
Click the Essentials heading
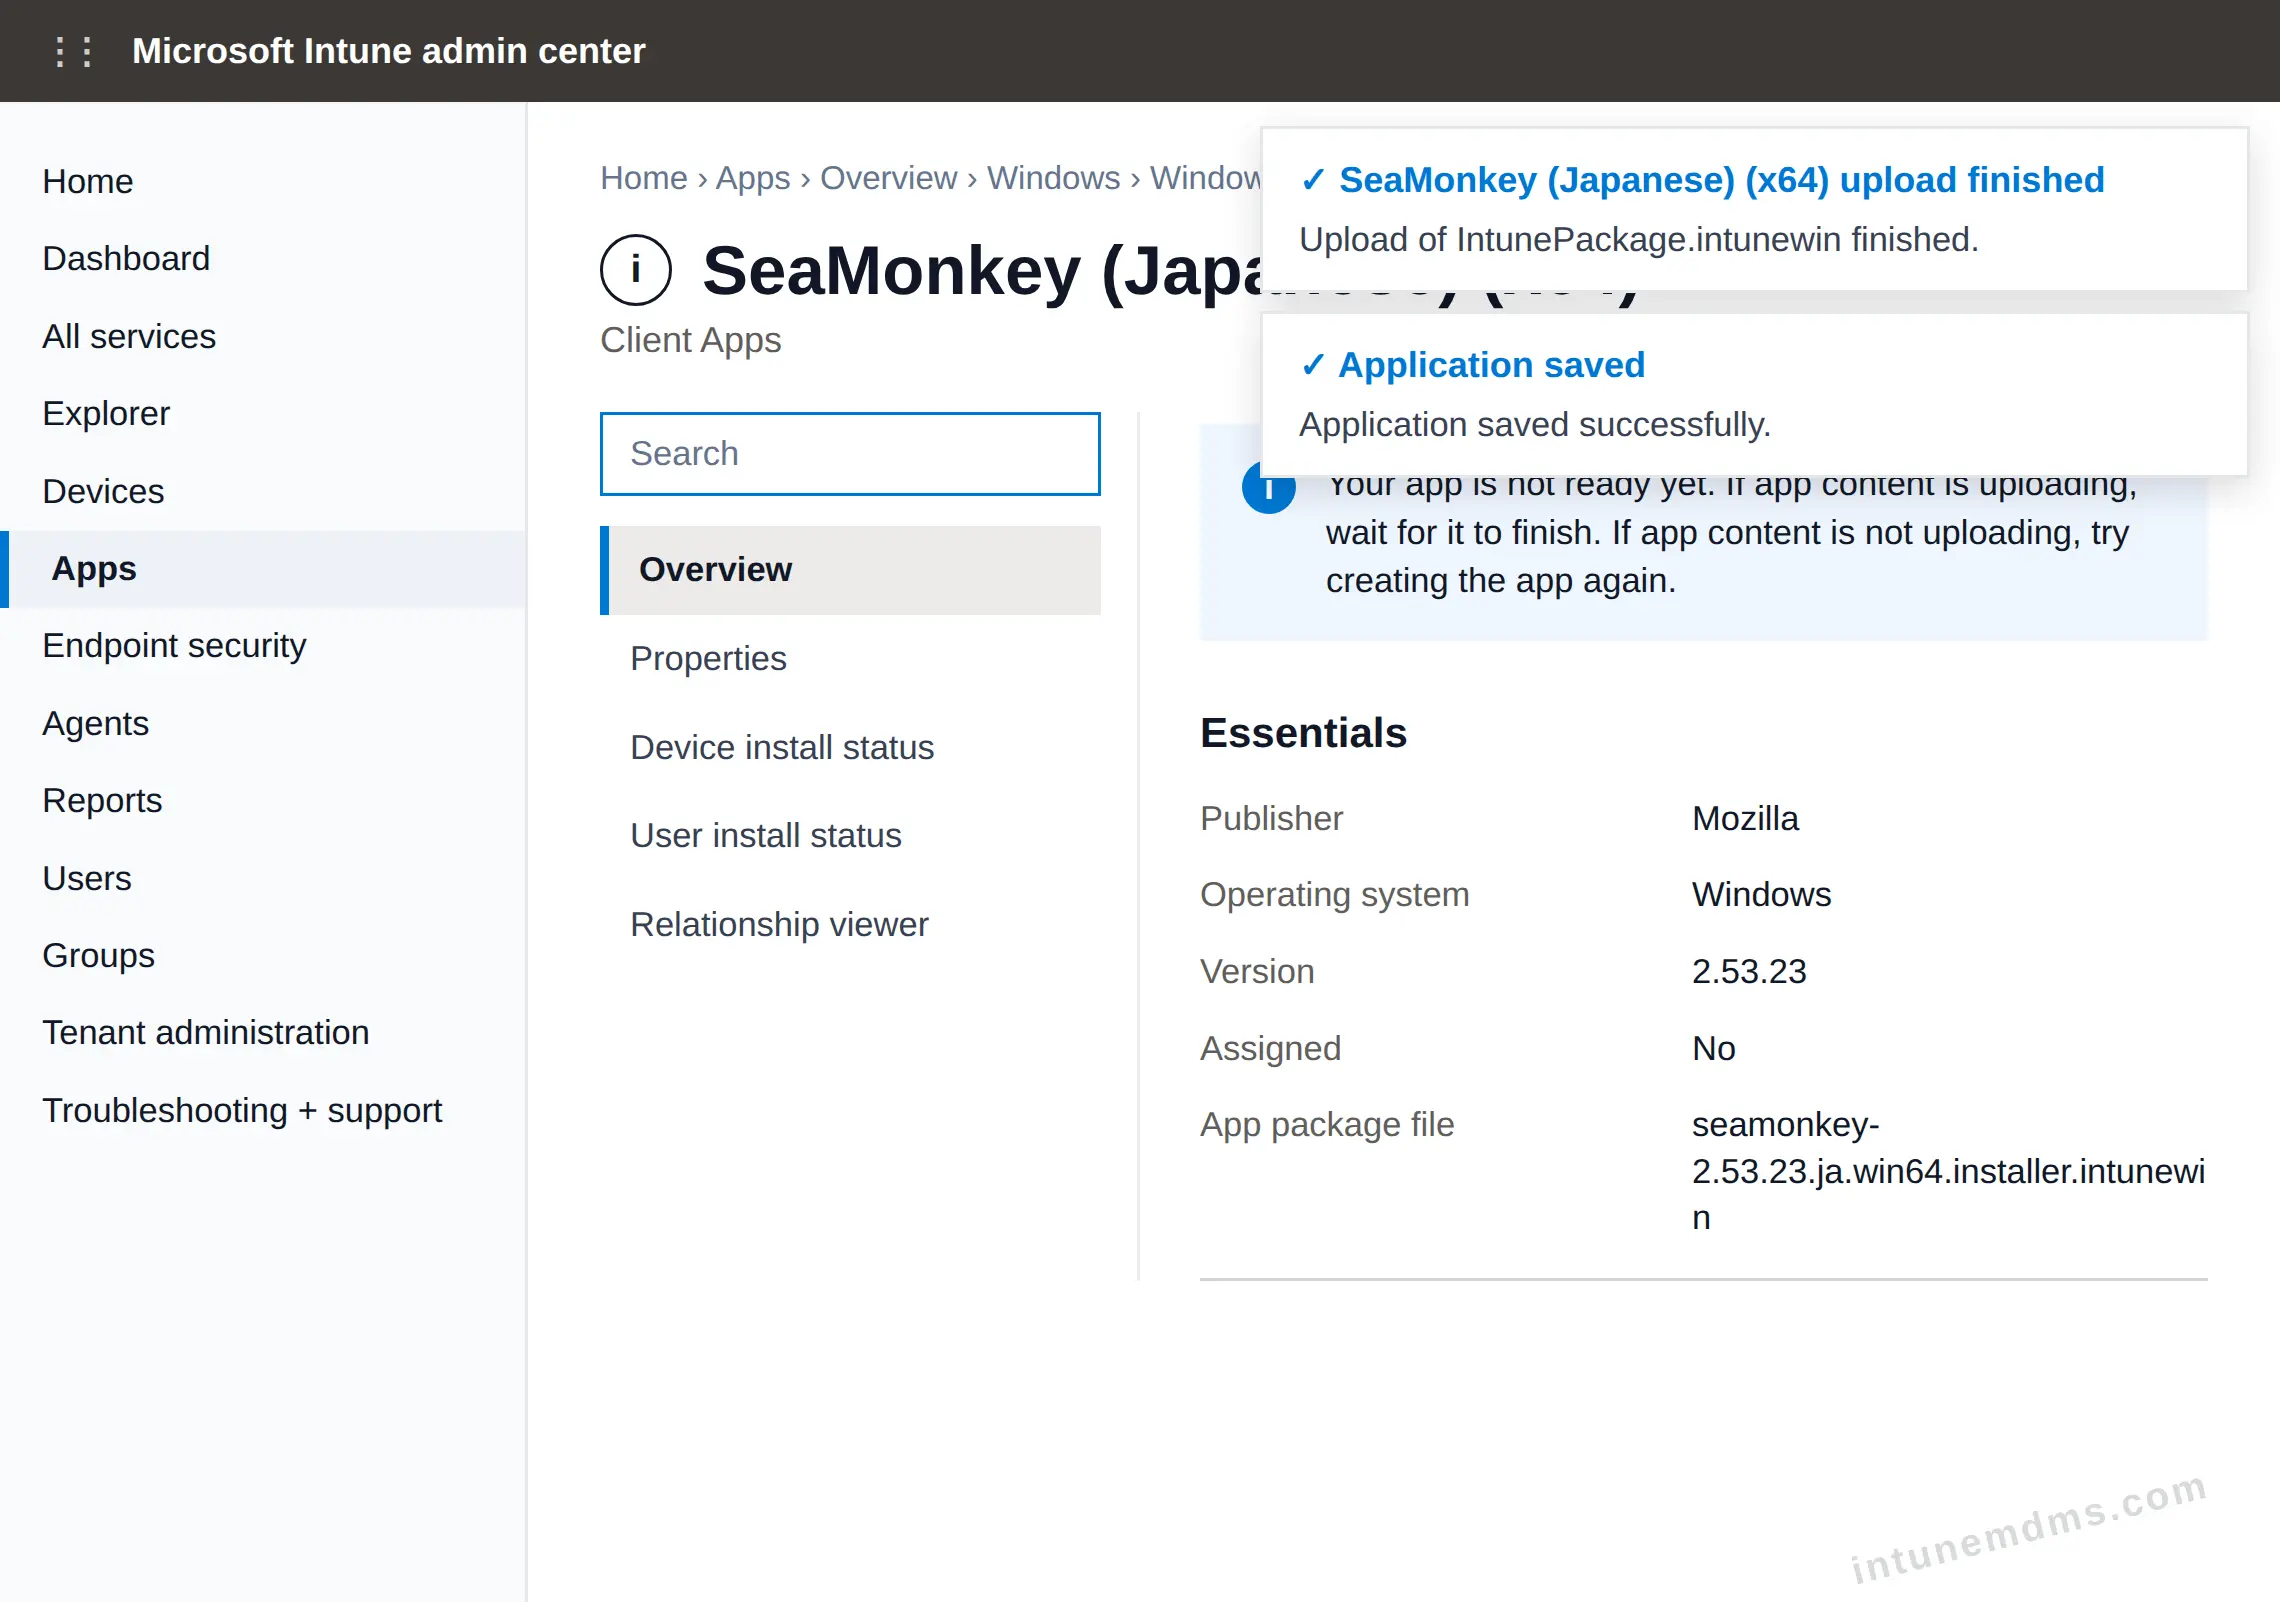(1303, 733)
